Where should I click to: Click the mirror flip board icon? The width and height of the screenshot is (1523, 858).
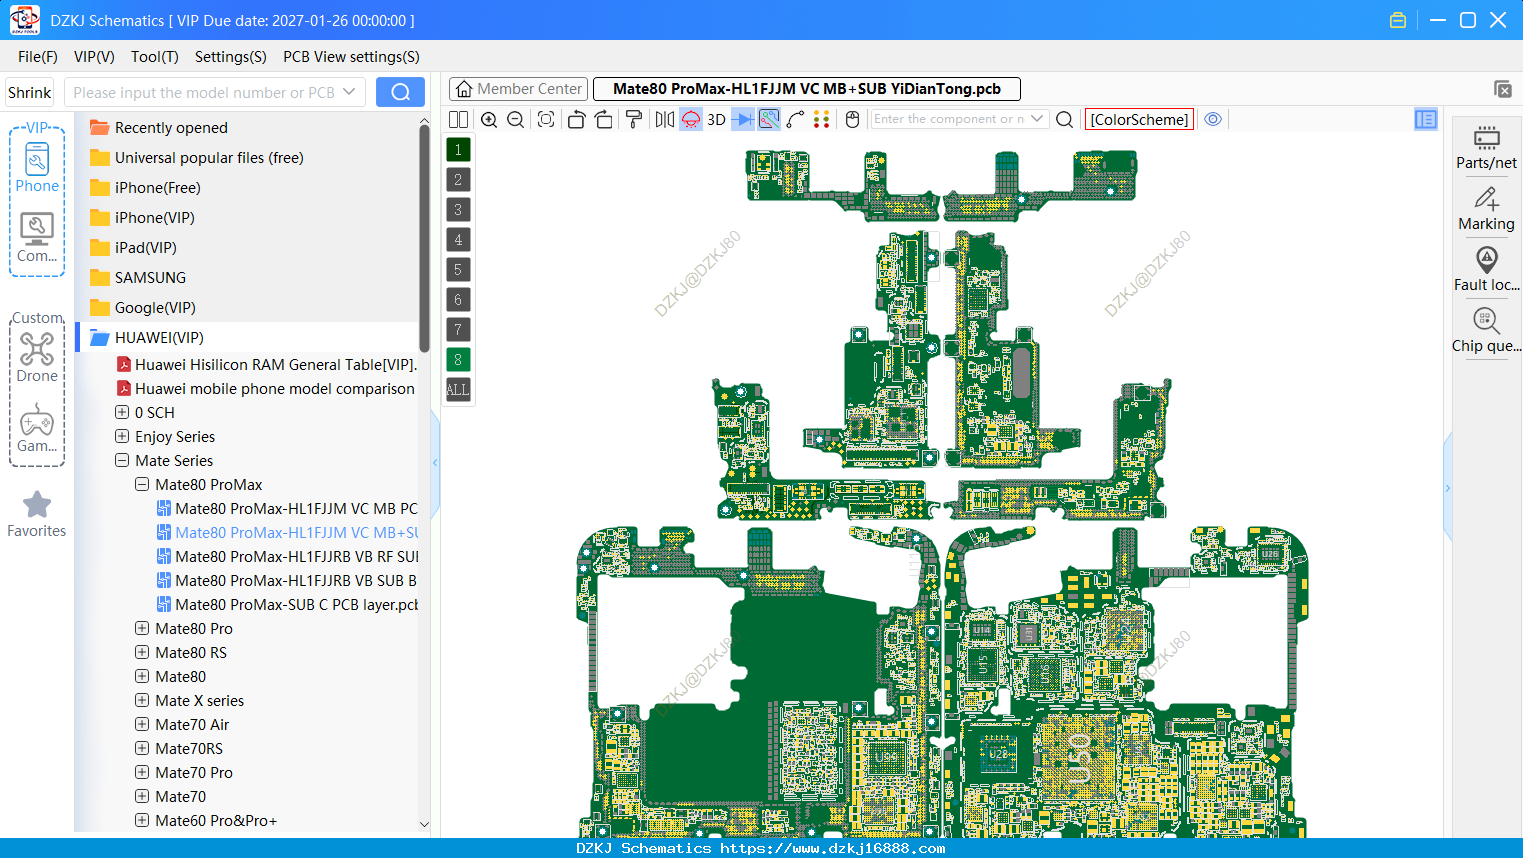pos(665,119)
